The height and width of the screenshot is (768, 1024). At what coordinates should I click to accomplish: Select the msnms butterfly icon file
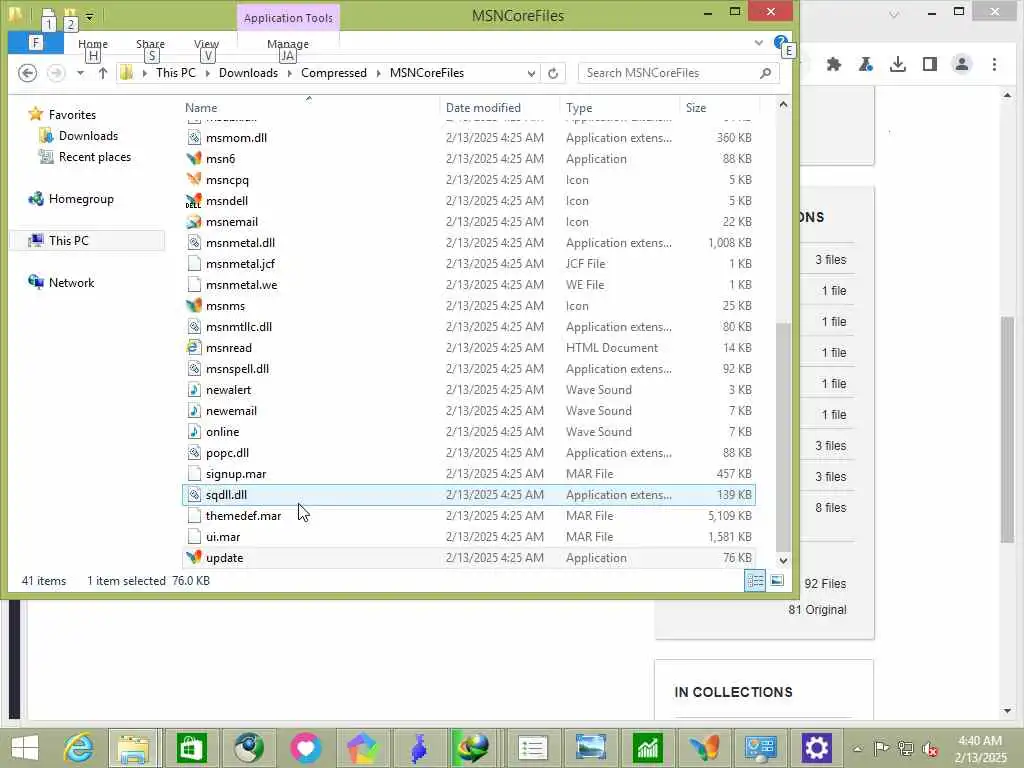coord(194,306)
